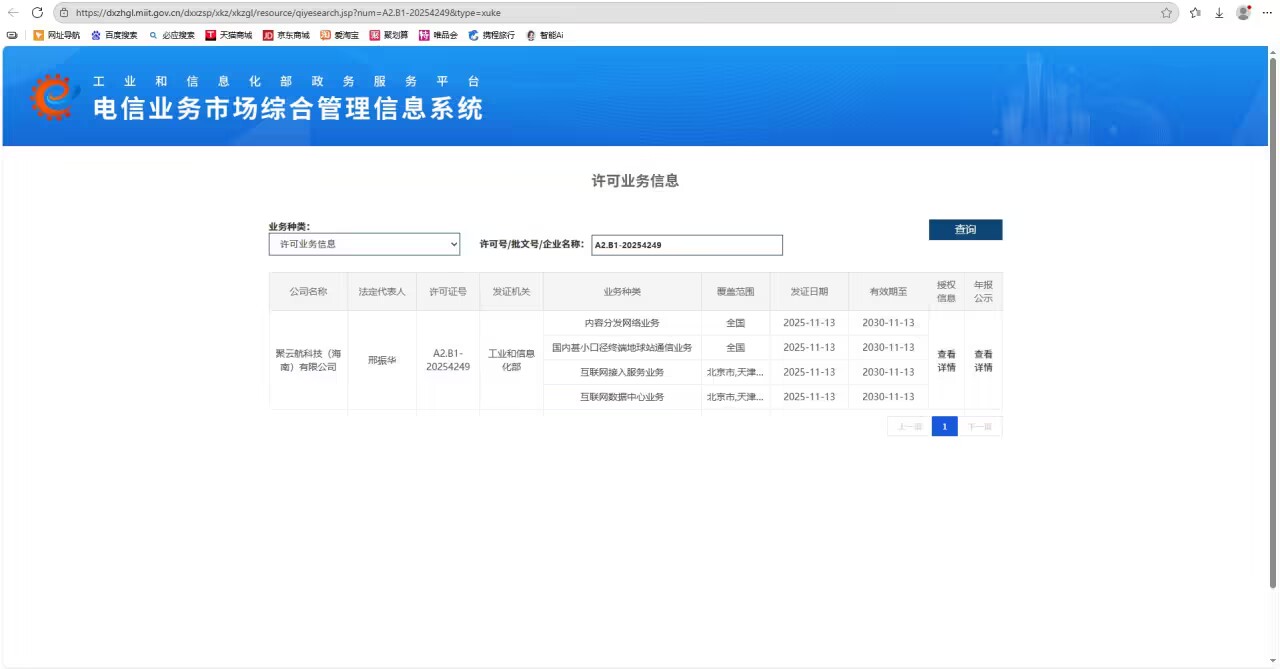Open the 智能Ai bookmark
This screenshot has width=1280, height=669.
[546, 35]
